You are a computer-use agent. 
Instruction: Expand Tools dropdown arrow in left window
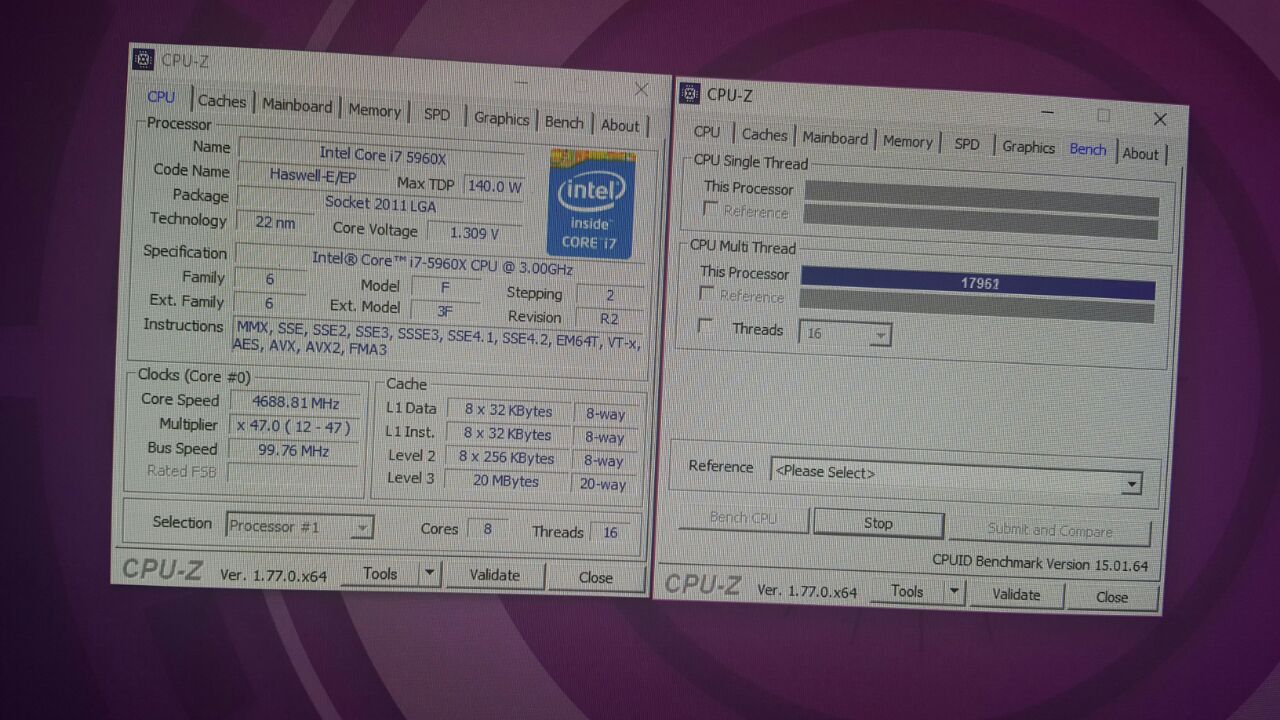pyautogui.click(x=429, y=574)
